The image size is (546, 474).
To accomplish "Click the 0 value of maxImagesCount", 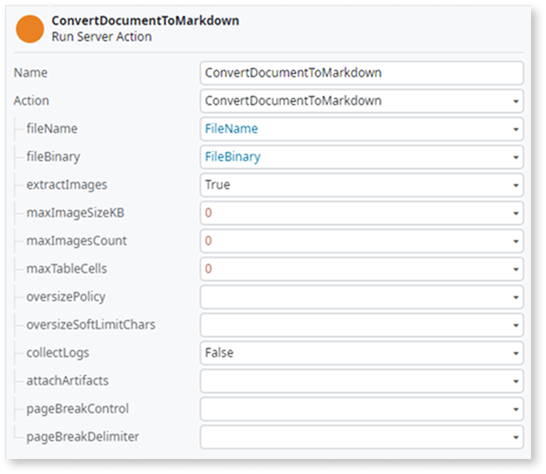I will [x=208, y=241].
